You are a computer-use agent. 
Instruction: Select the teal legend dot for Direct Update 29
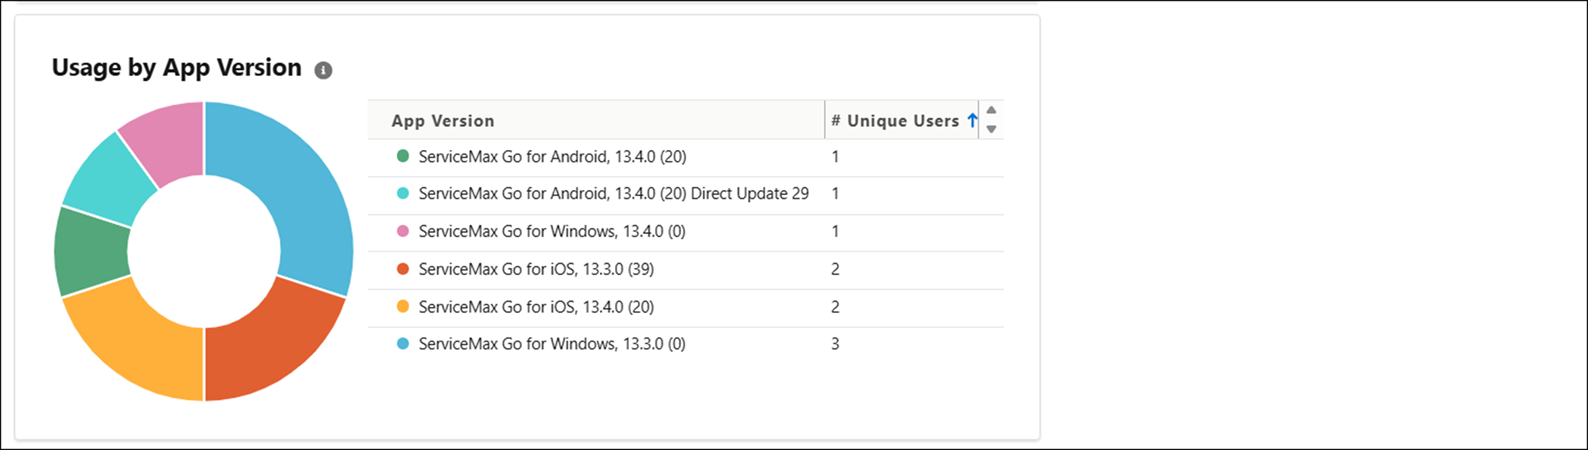403,193
